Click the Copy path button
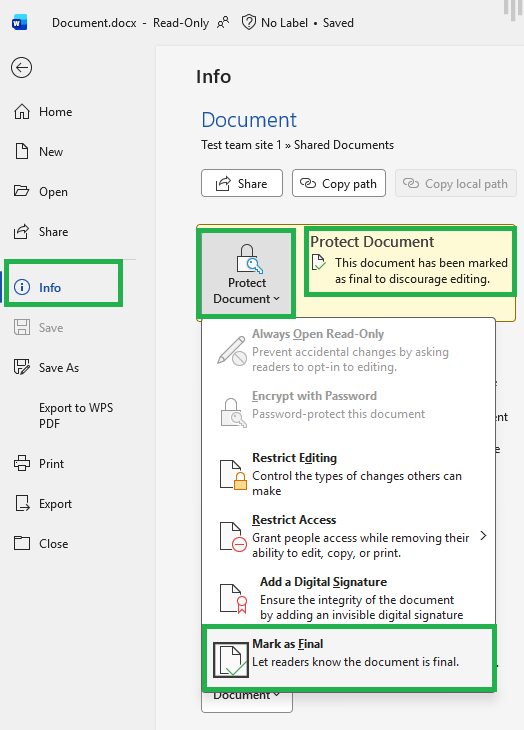The width and height of the screenshot is (524, 730). pos(339,183)
